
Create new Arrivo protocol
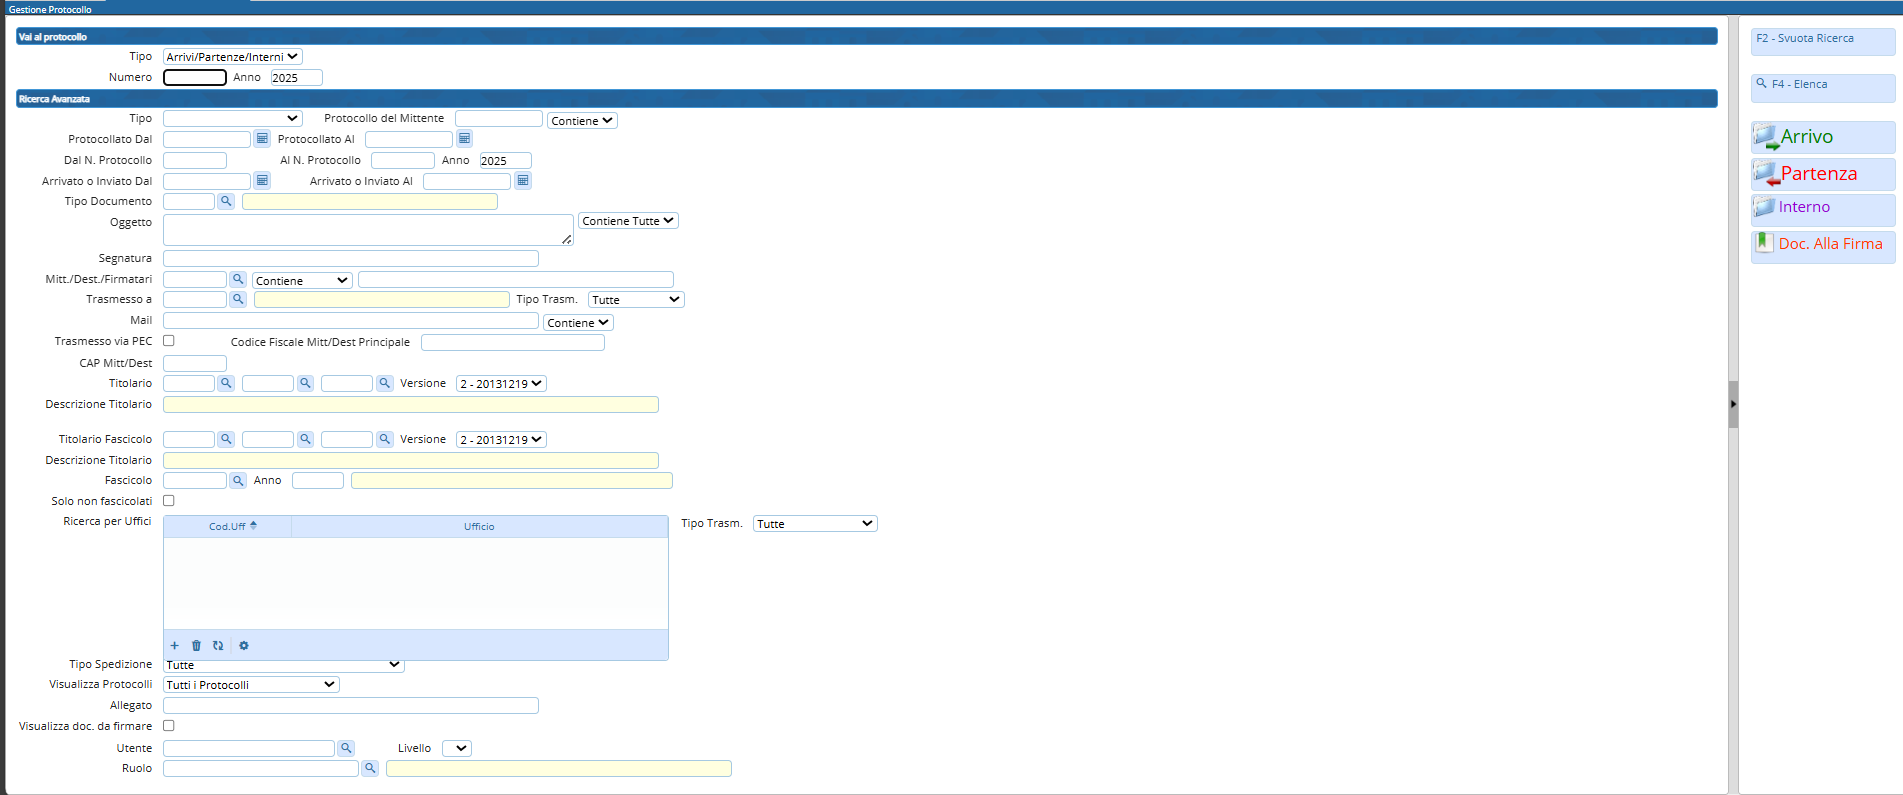(x=1821, y=137)
